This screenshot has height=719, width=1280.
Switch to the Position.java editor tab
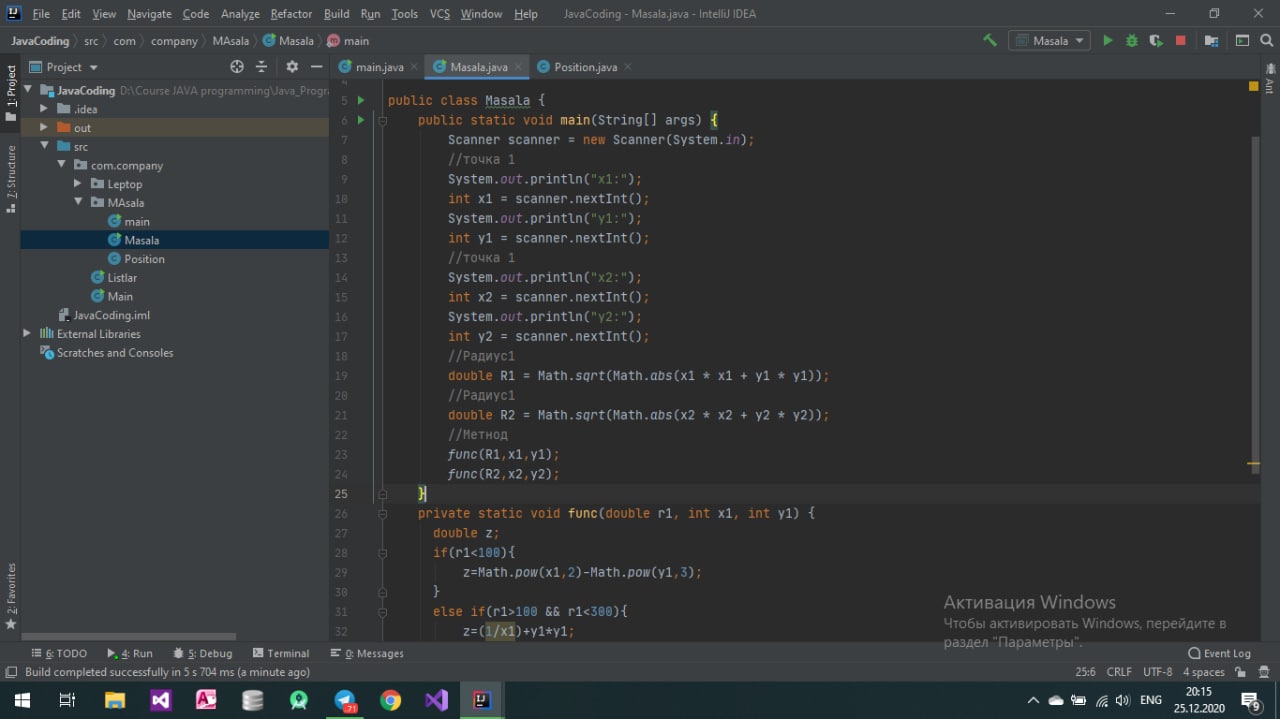pyautogui.click(x=585, y=67)
